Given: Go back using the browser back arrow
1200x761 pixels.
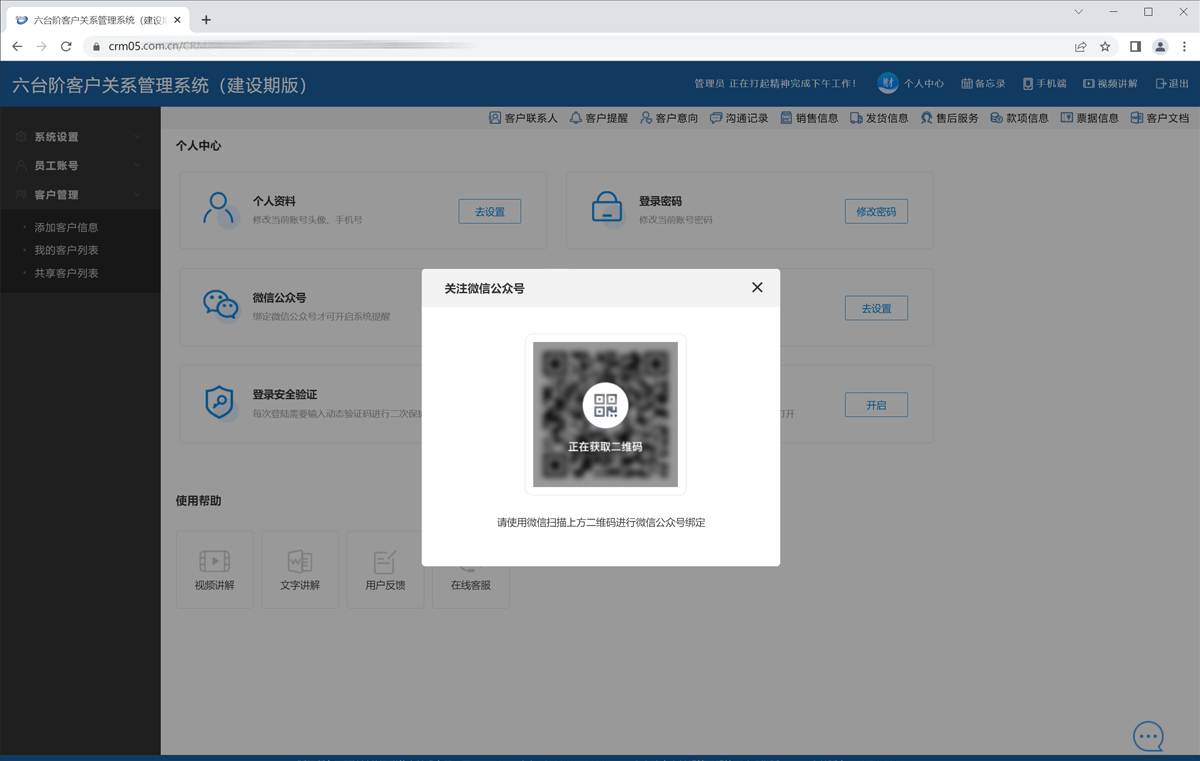Looking at the screenshot, I should coord(17,46).
